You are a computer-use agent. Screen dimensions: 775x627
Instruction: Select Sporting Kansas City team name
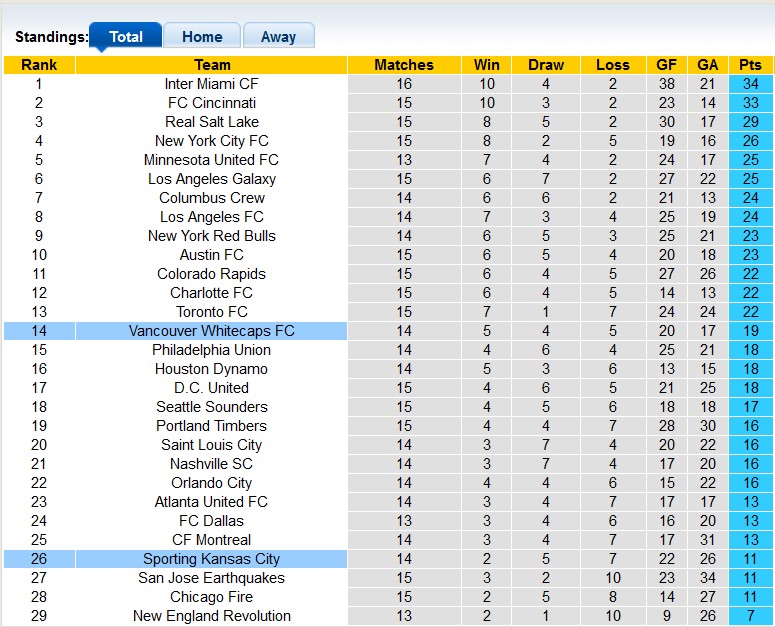click(x=212, y=559)
